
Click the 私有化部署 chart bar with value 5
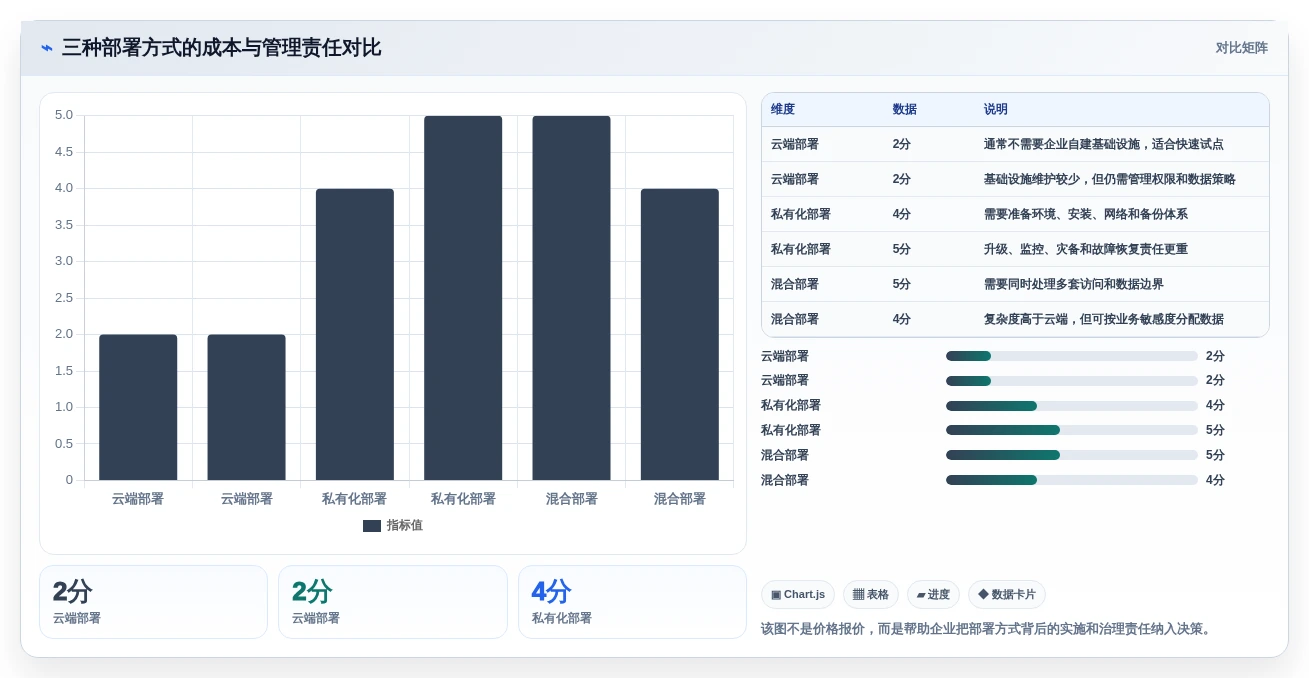[463, 298]
